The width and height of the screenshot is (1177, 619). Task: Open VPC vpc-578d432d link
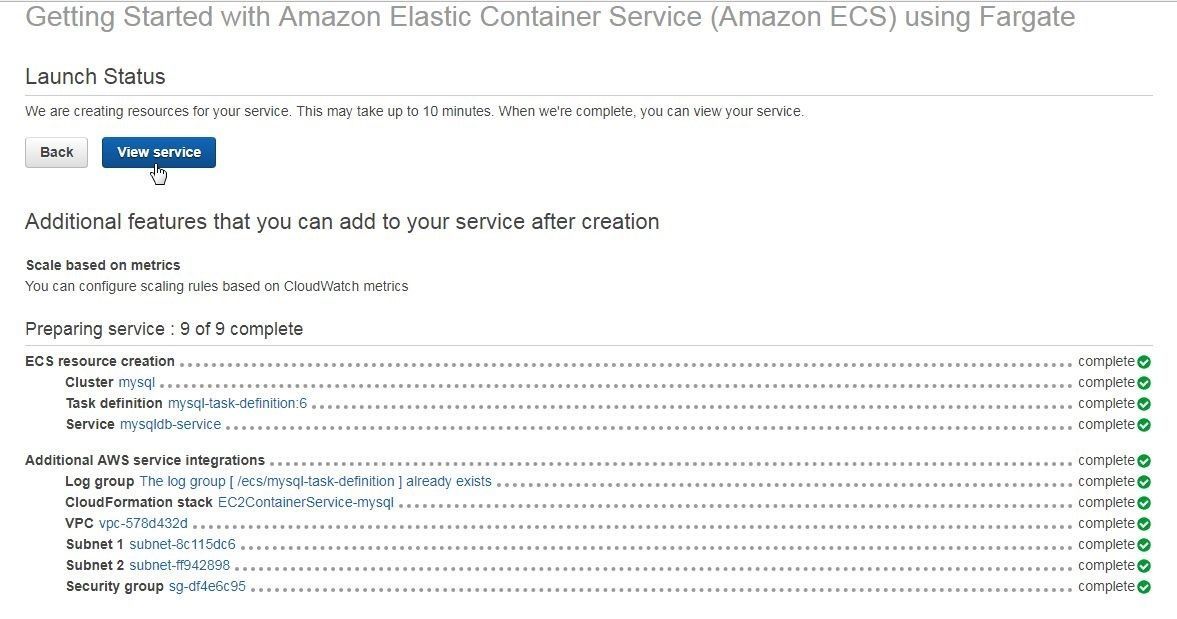(x=143, y=524)
